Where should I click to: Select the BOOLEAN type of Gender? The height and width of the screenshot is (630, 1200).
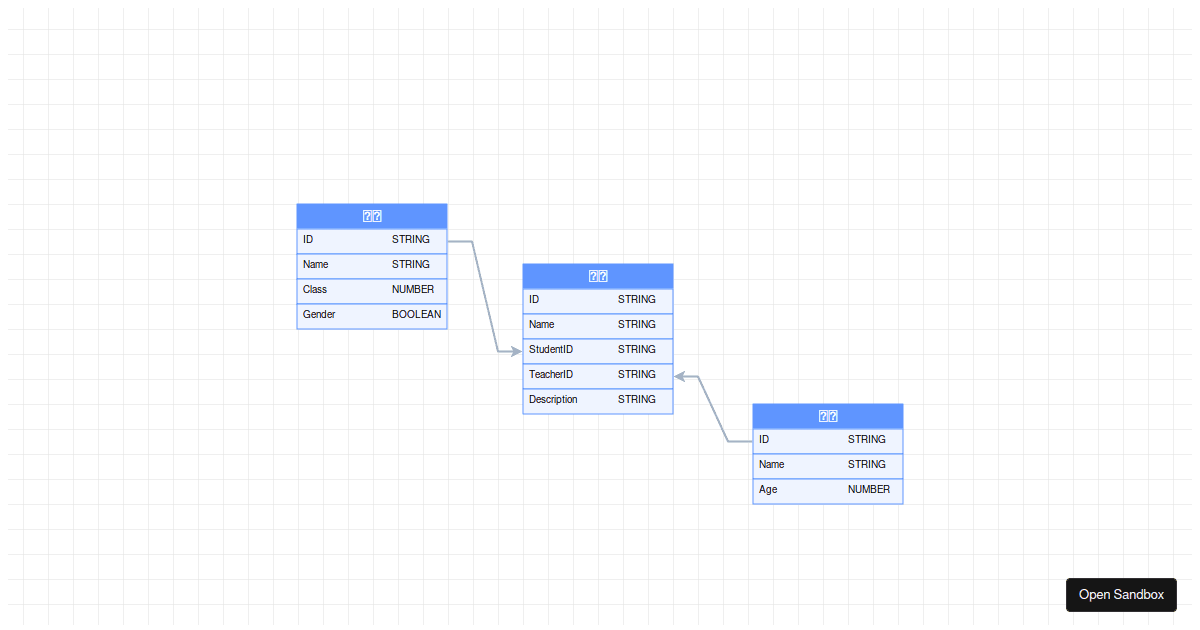pyautogui.click(x=416, y=315)
